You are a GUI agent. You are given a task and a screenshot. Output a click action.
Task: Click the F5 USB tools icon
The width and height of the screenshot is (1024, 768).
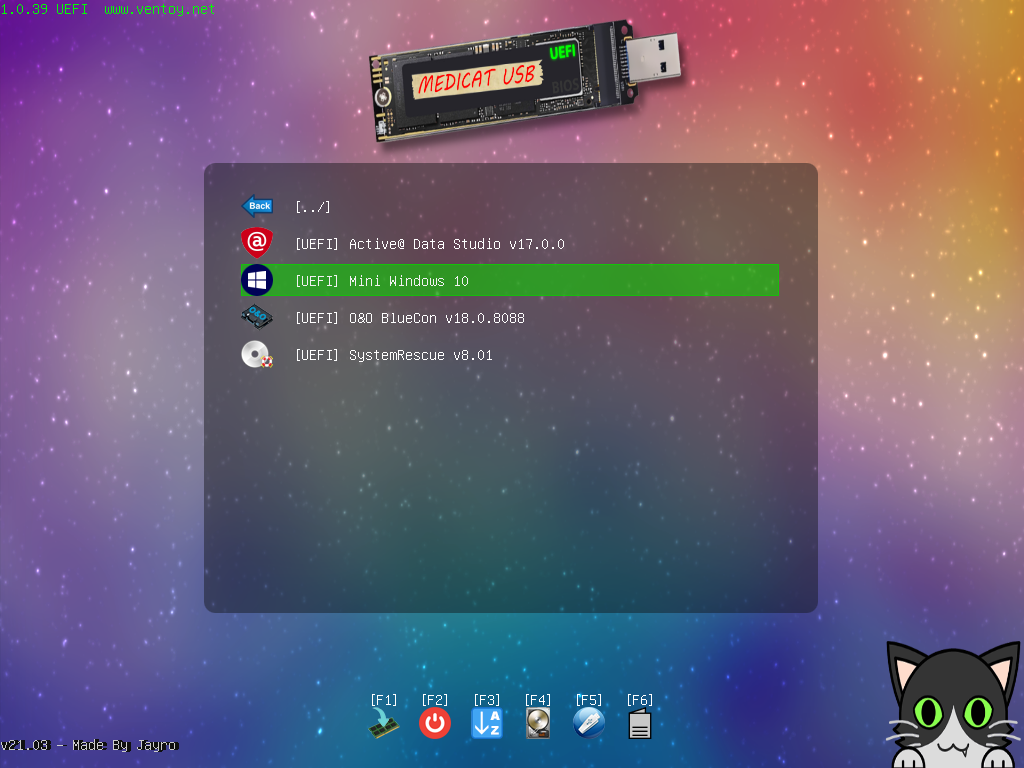tap(589, 723)
